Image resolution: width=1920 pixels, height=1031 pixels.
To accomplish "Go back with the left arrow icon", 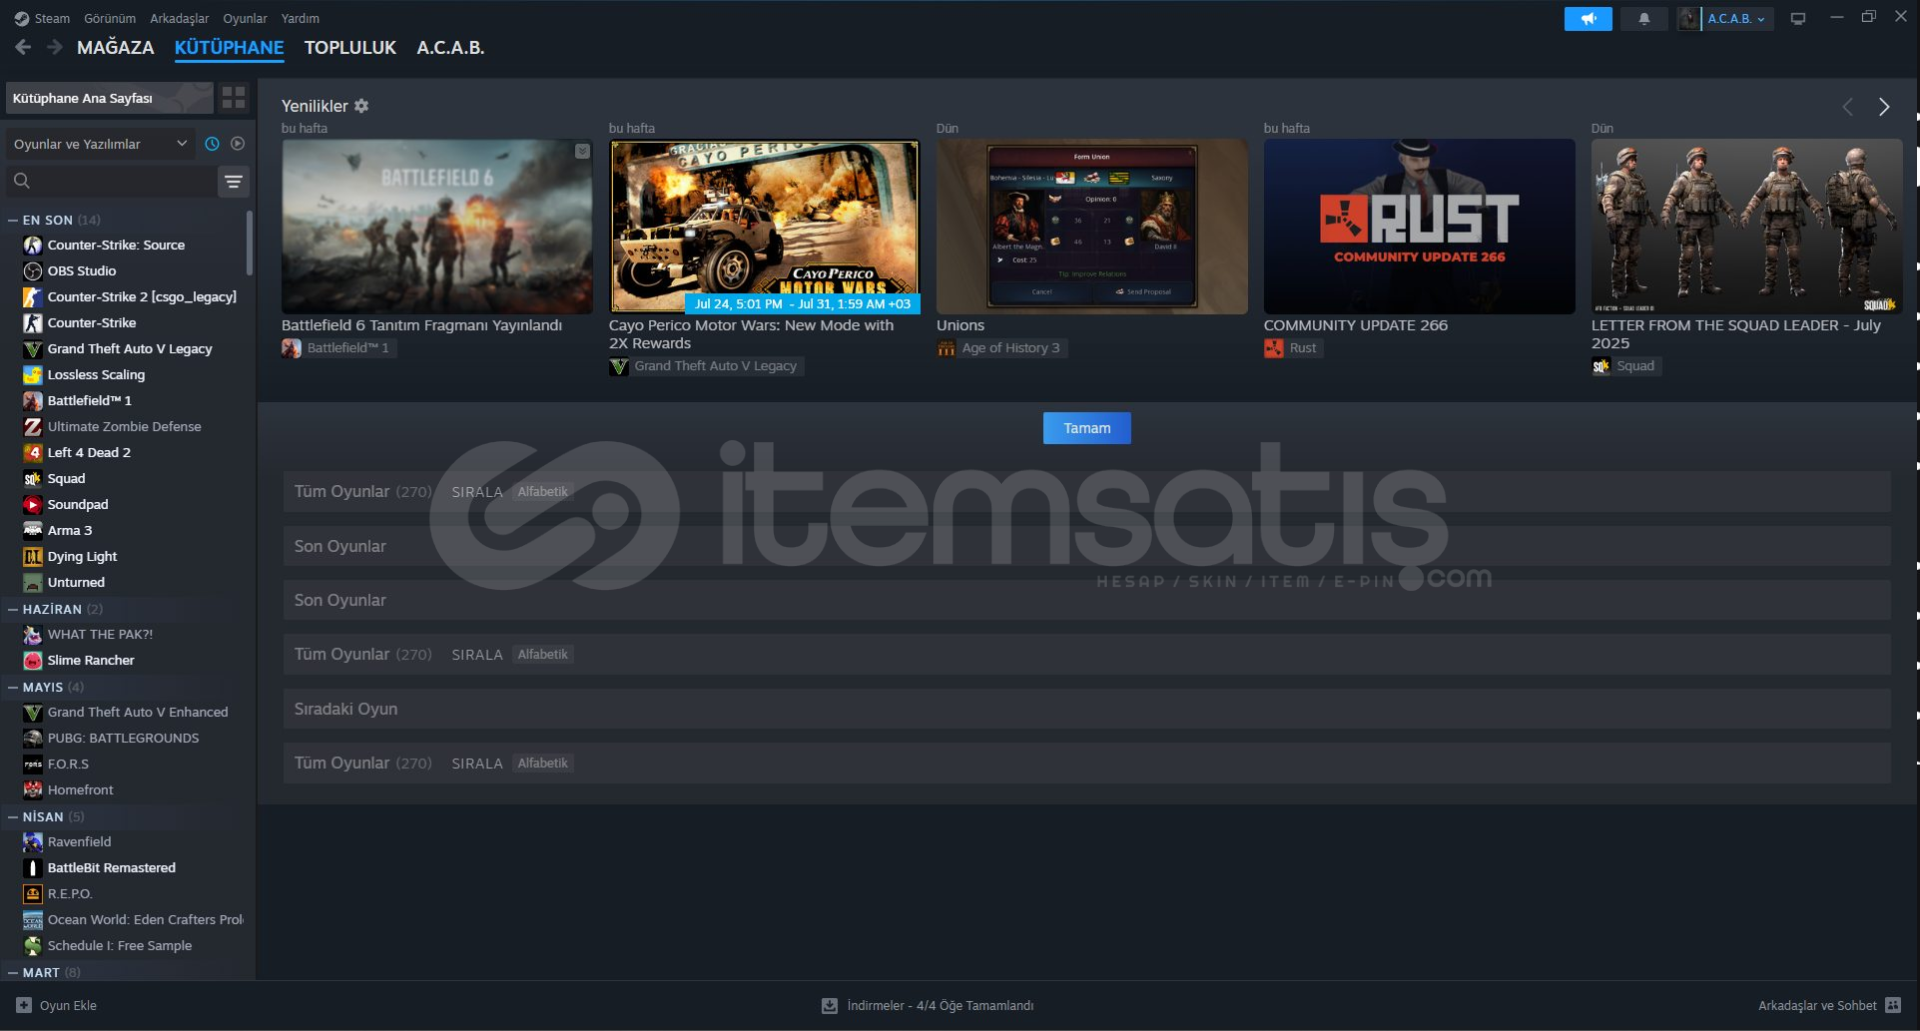I will (x=23, y=47).
